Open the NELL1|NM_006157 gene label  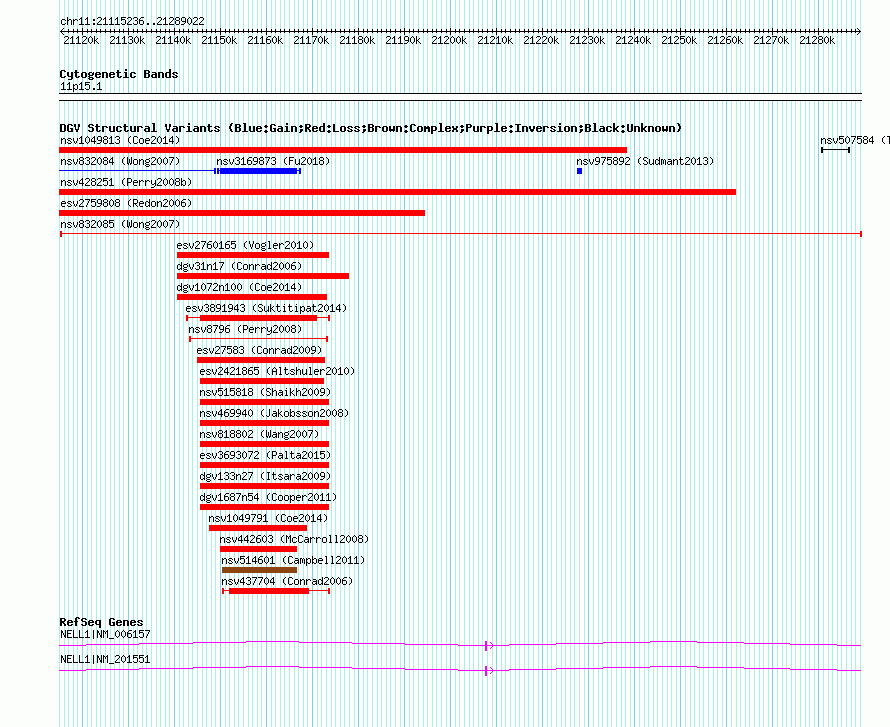tap(105, 634)
